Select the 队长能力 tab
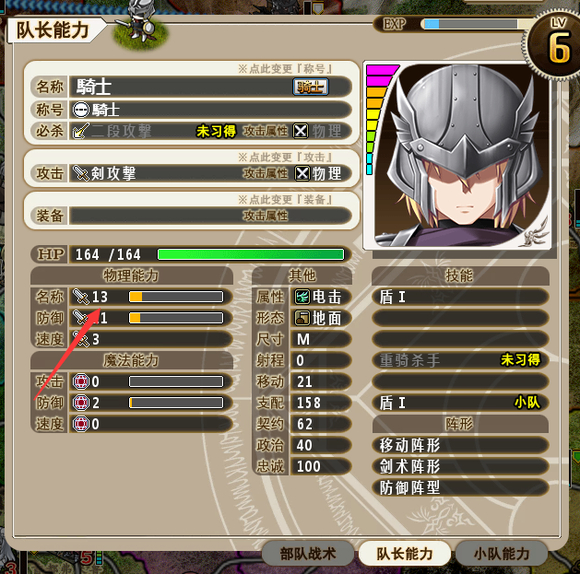580x574 pixels. [x=405, y=554]
